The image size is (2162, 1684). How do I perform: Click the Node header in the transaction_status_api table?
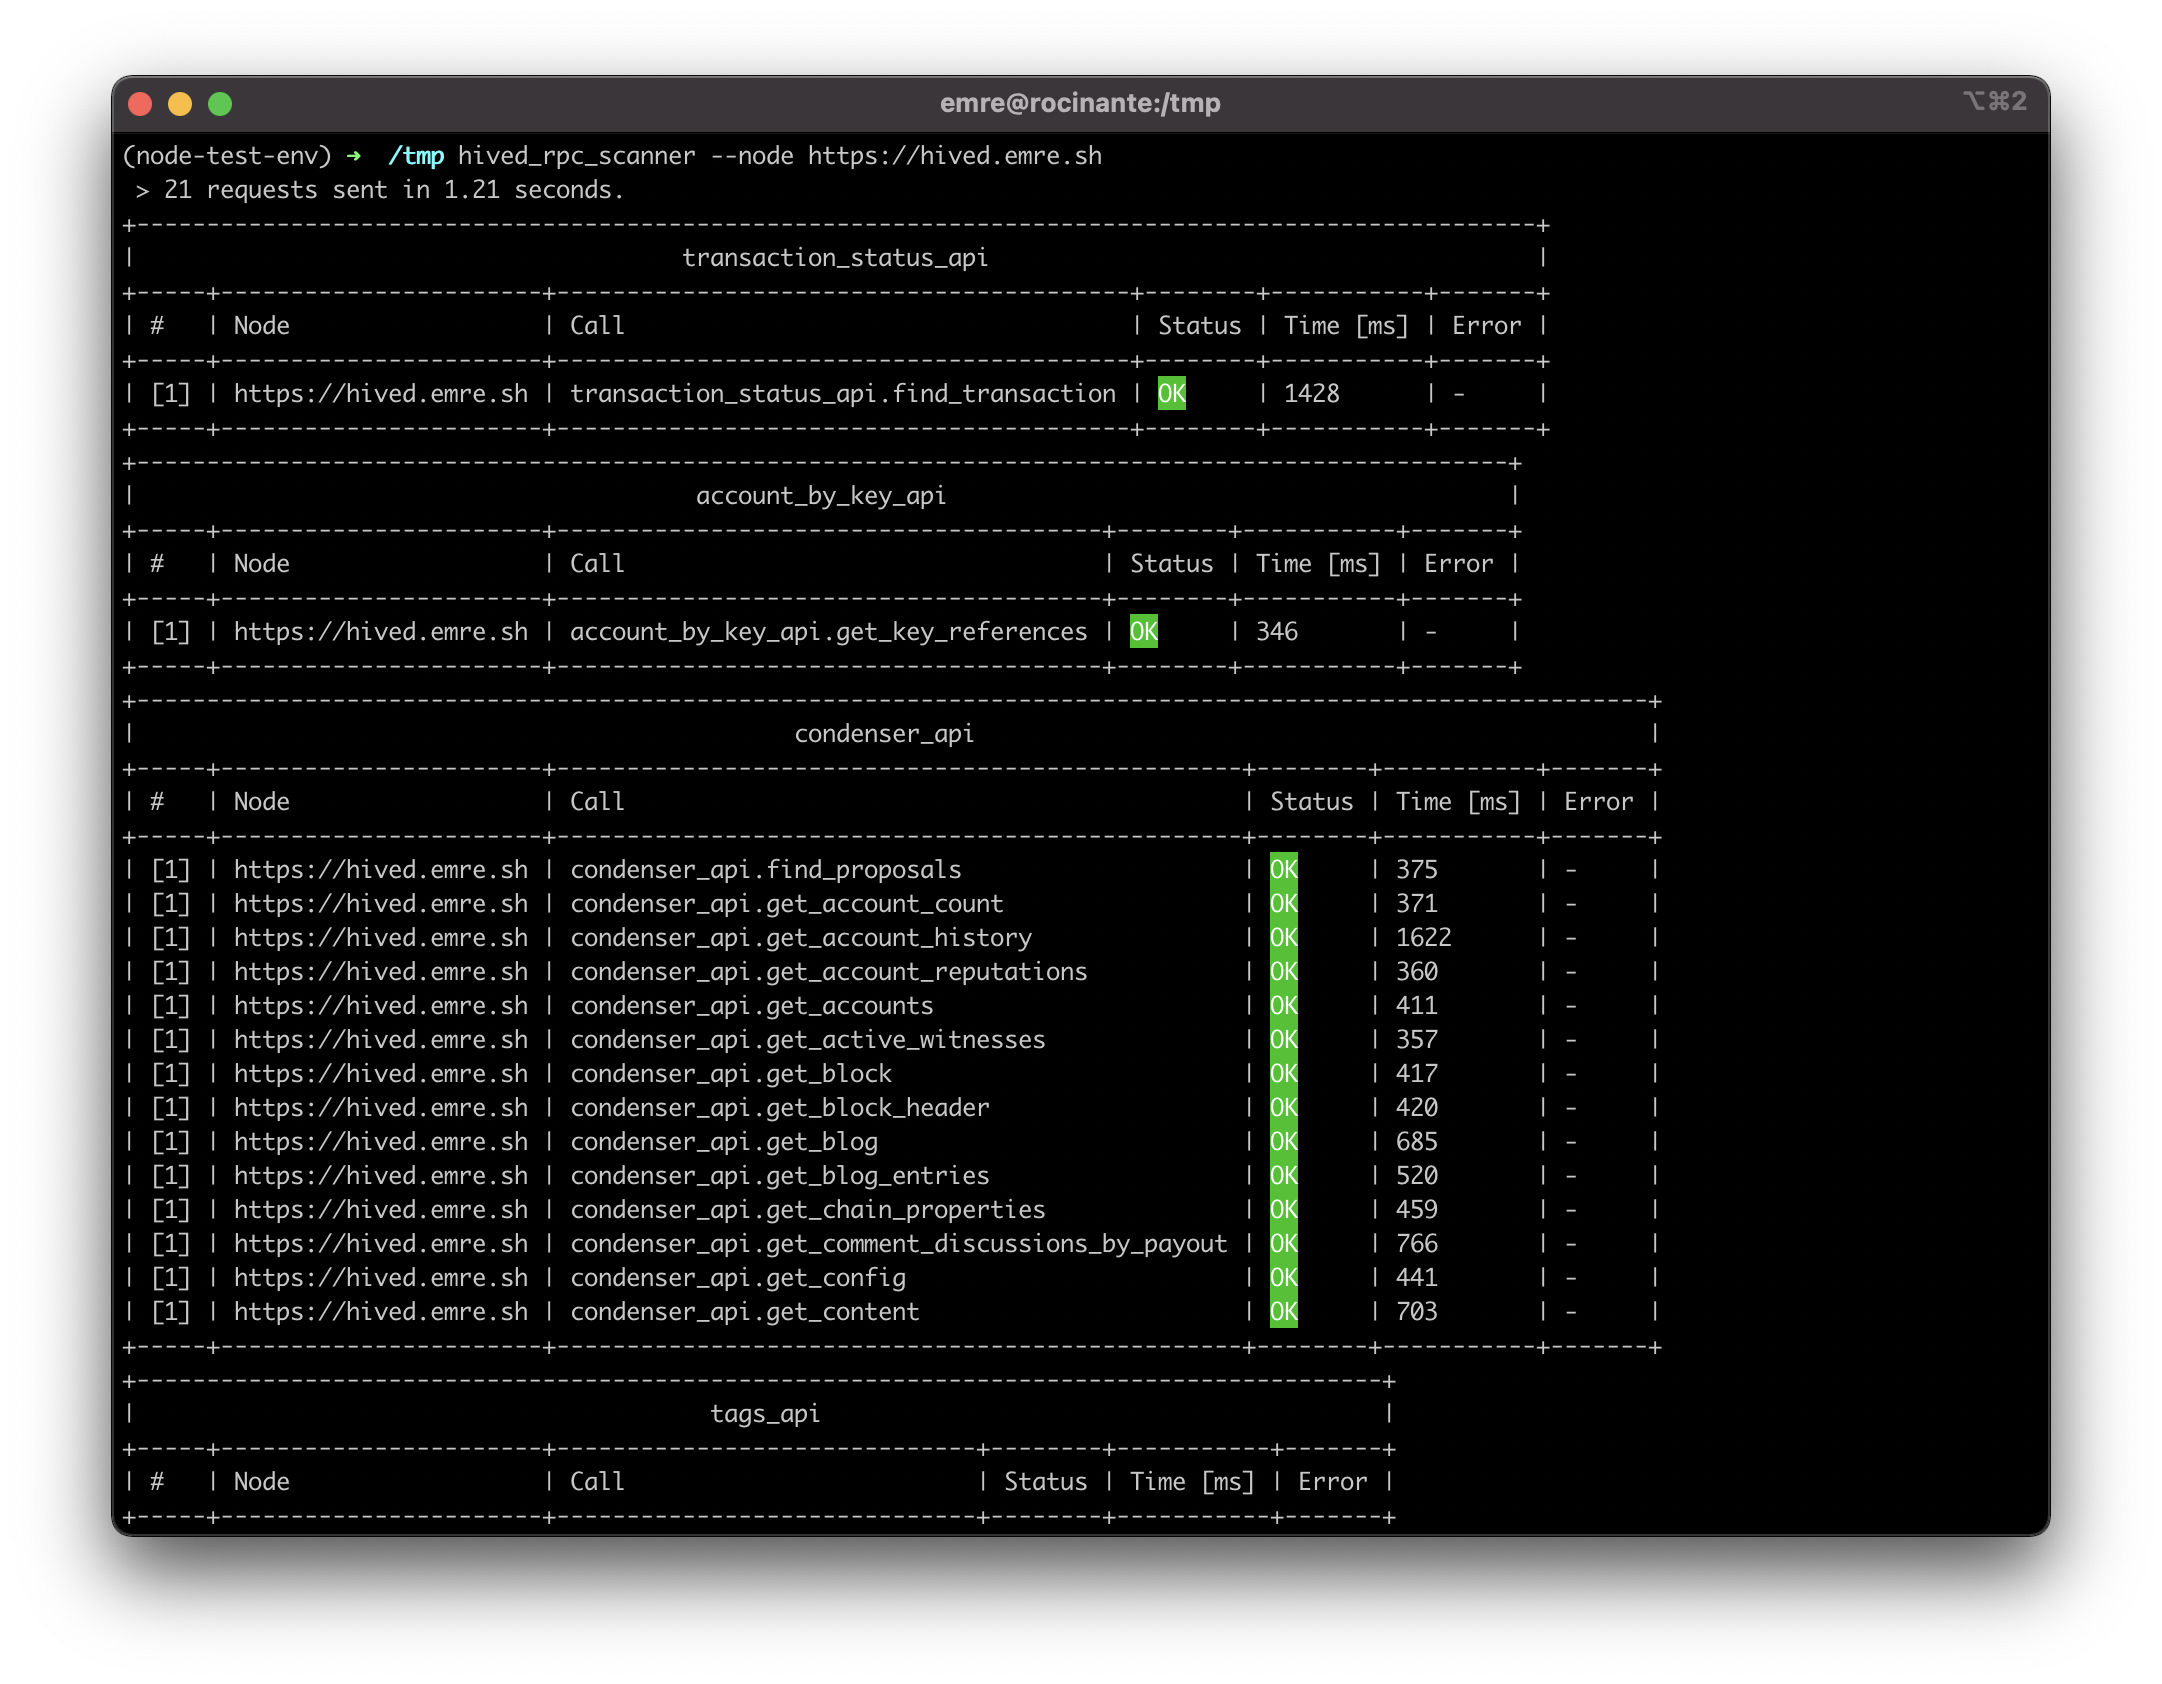(x=262, y=326)
